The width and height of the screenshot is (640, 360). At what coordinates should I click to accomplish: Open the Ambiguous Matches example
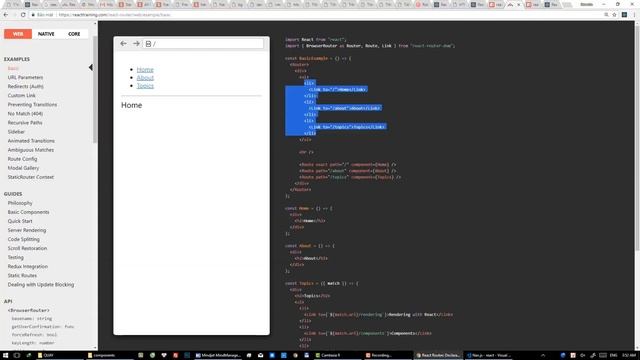click(x=31, y=150)
